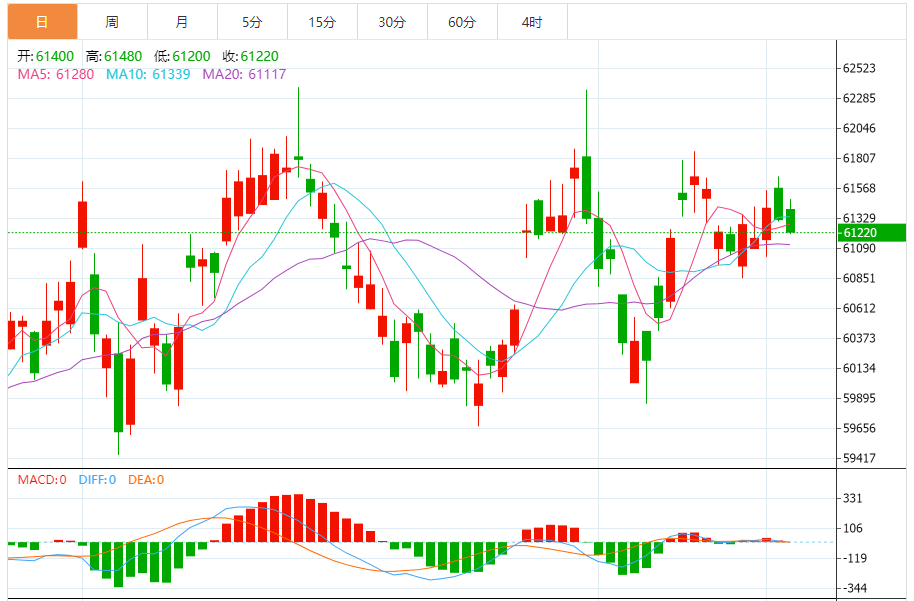Click the open price 开:61400
The width and height of the screenshot is (914, 601).
tap(45, 56)
